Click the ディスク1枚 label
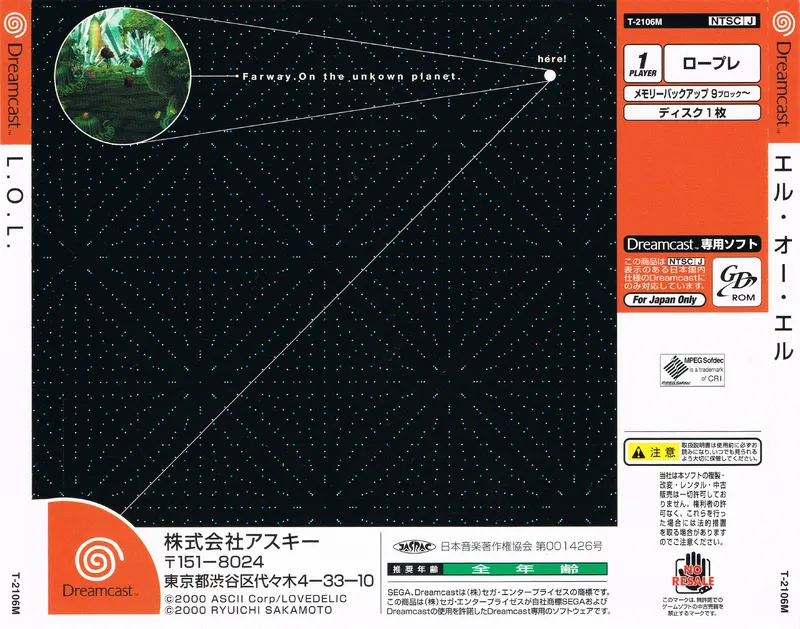Viewport: 800px width, 629px height. pyautogui.click(x=692, y=112)
